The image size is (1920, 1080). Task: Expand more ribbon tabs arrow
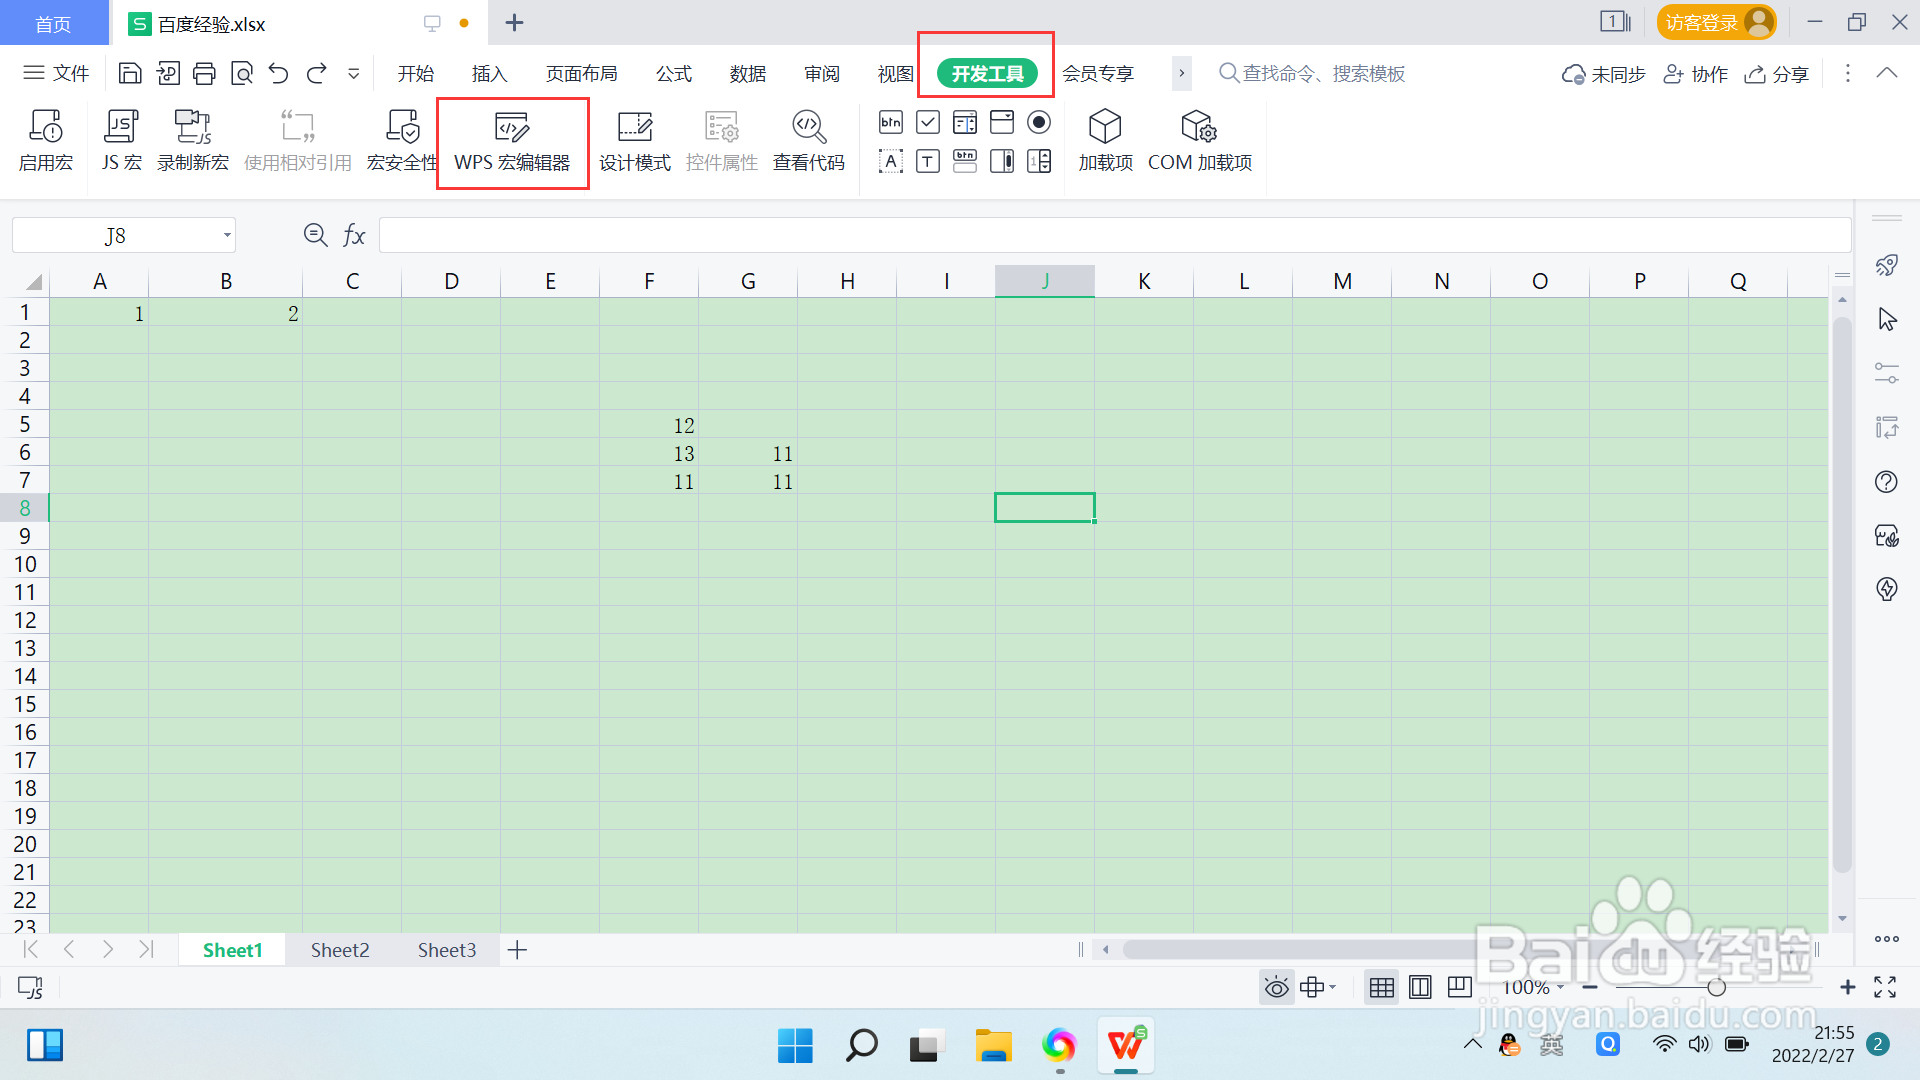tap(1182, 73)
